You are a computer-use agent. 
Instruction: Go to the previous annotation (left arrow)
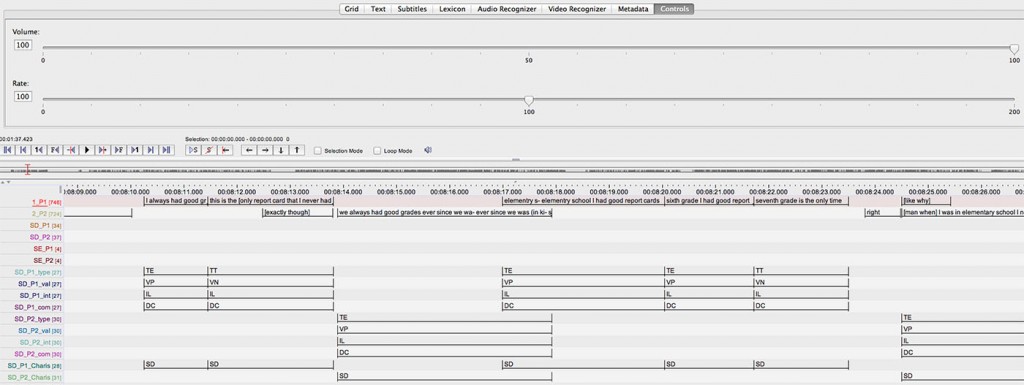coord(249,150)
